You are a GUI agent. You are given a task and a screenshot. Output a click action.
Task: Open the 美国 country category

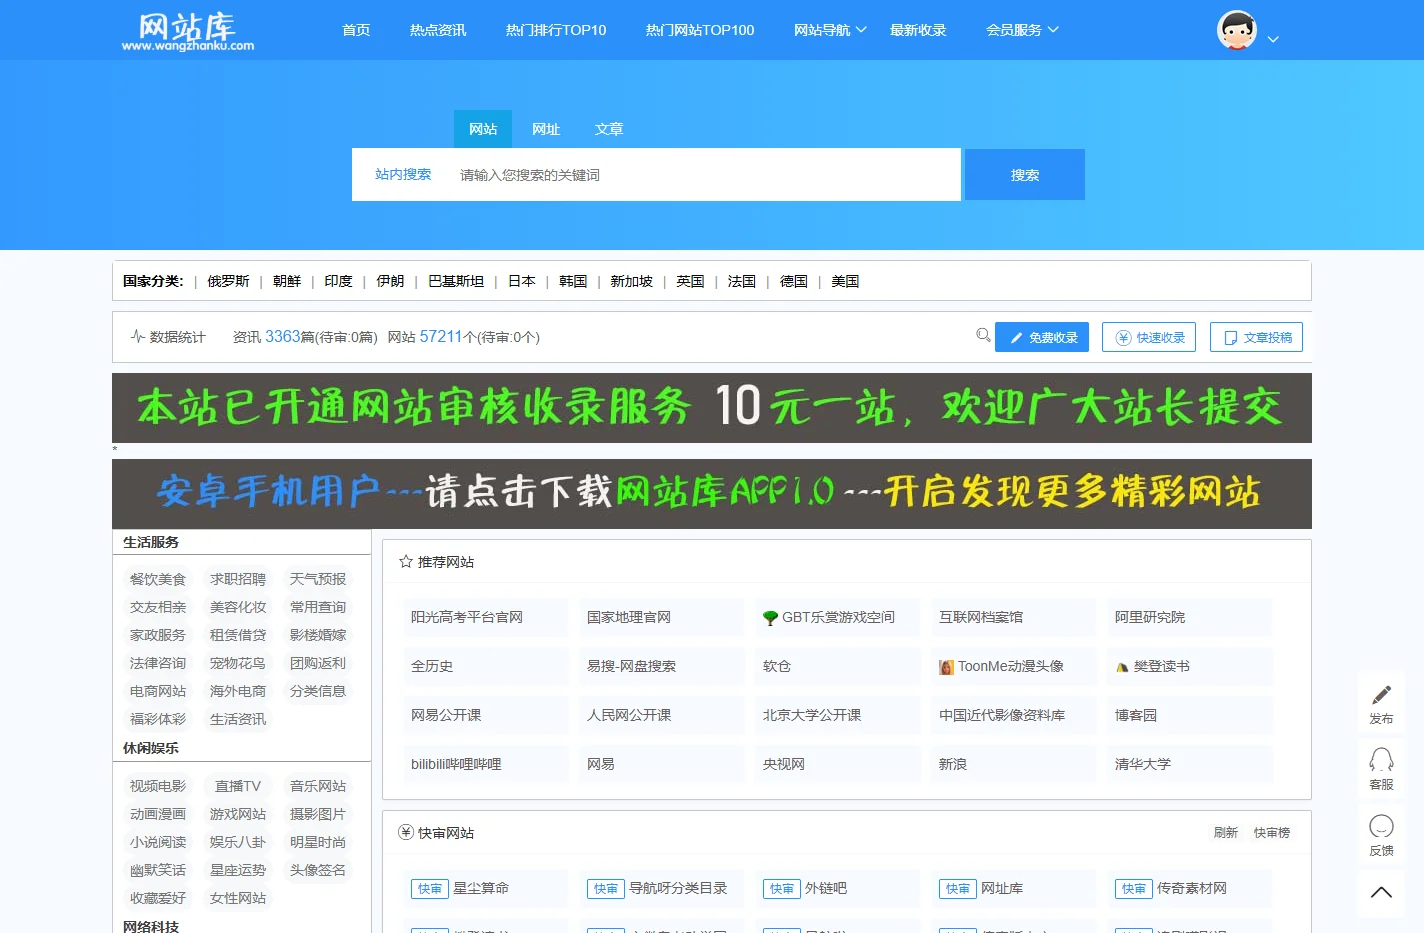(845, 281)
